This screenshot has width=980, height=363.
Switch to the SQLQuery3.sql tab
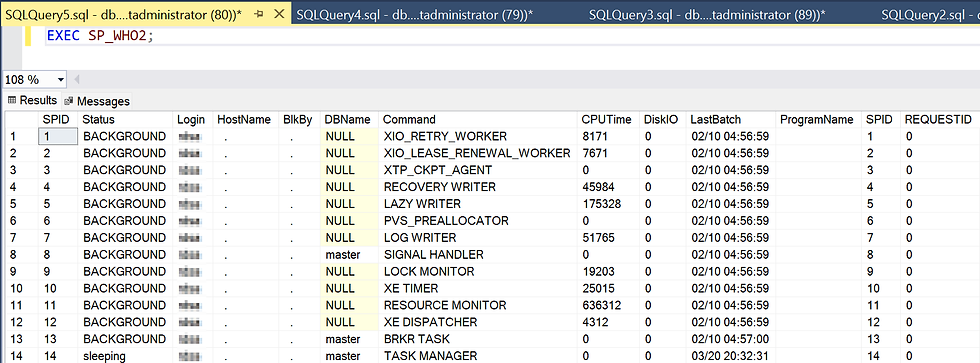coord(707,14)
